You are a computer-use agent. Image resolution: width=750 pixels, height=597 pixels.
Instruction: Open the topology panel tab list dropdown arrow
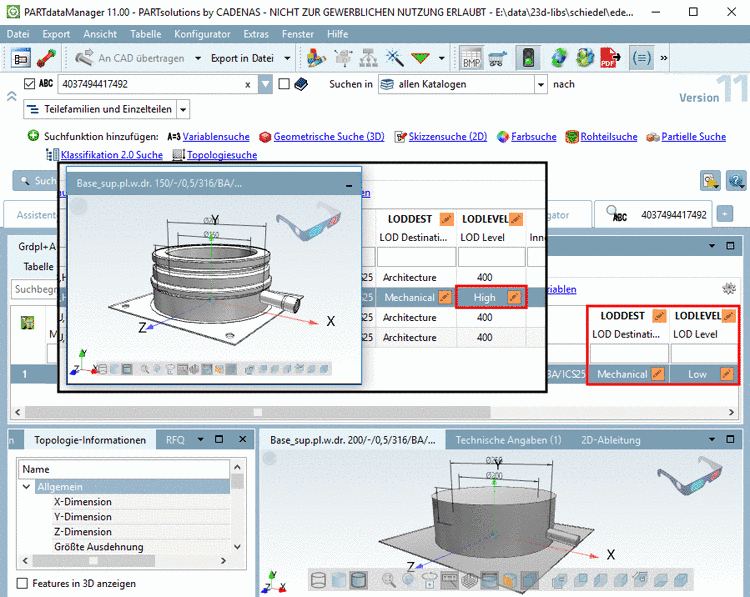coord(200,439)
